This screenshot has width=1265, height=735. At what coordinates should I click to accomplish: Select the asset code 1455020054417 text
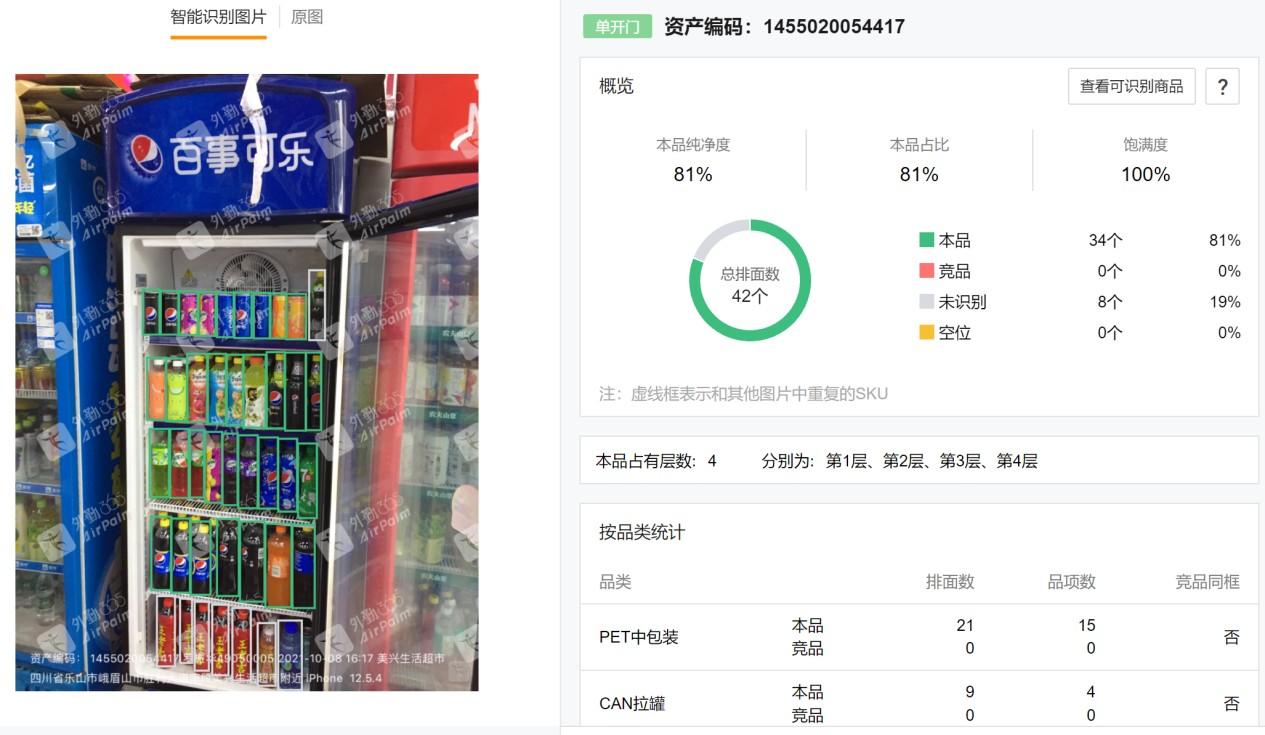pyautogui.click(x=834, y=27)
